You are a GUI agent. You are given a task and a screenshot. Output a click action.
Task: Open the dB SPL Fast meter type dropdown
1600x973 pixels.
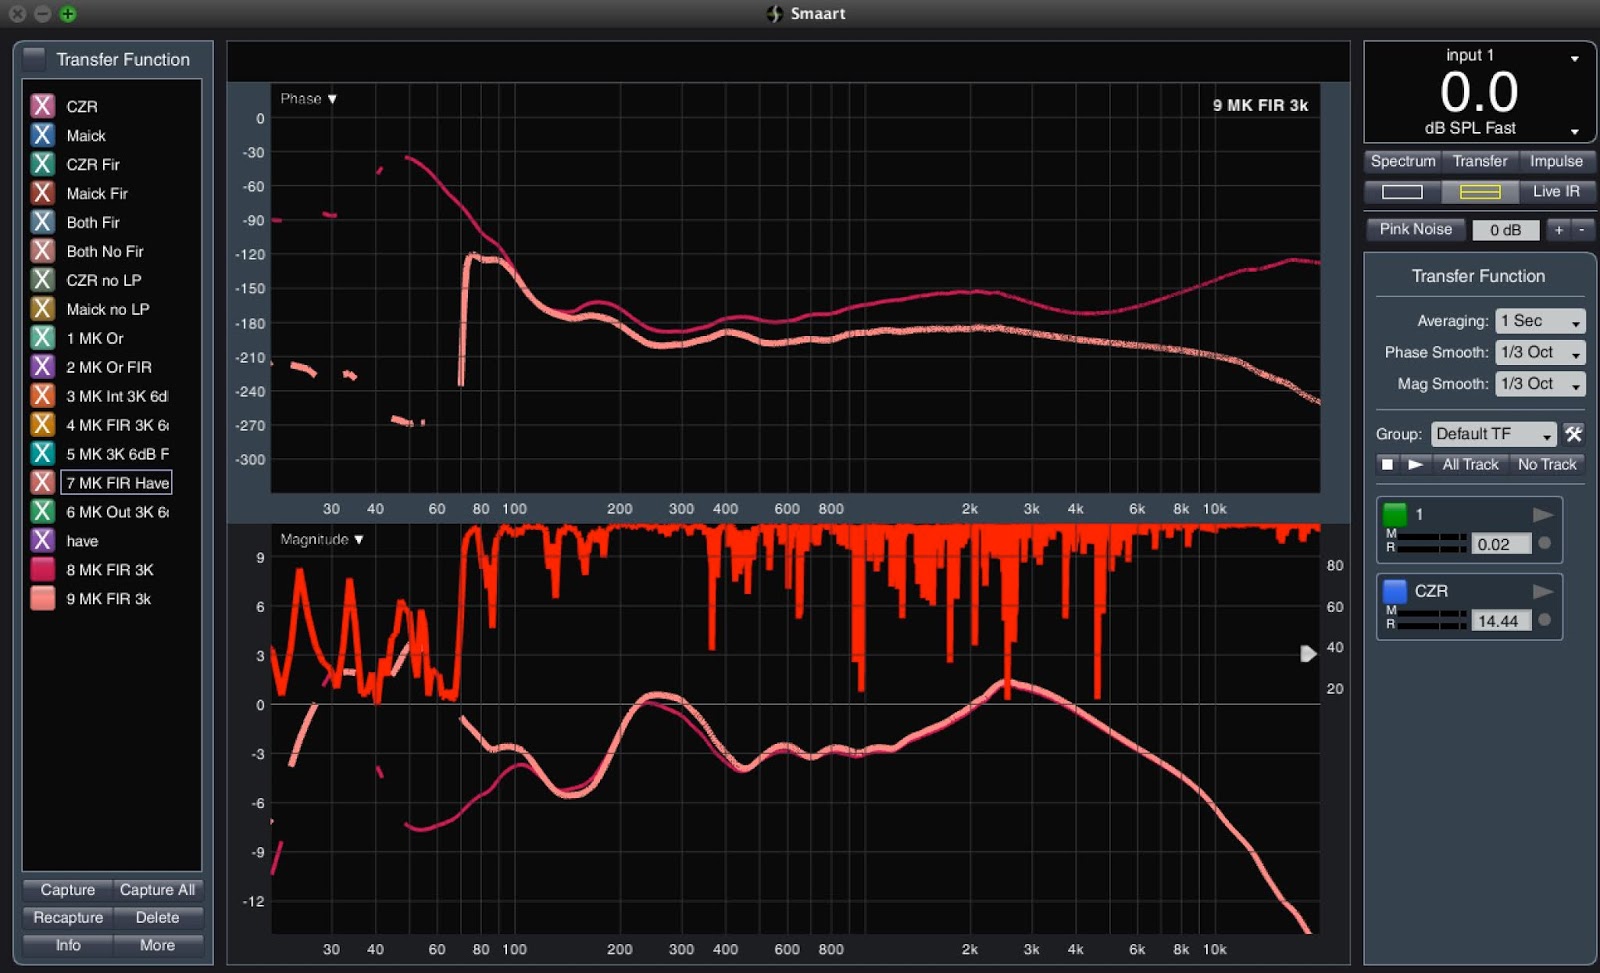point(1574,131)
